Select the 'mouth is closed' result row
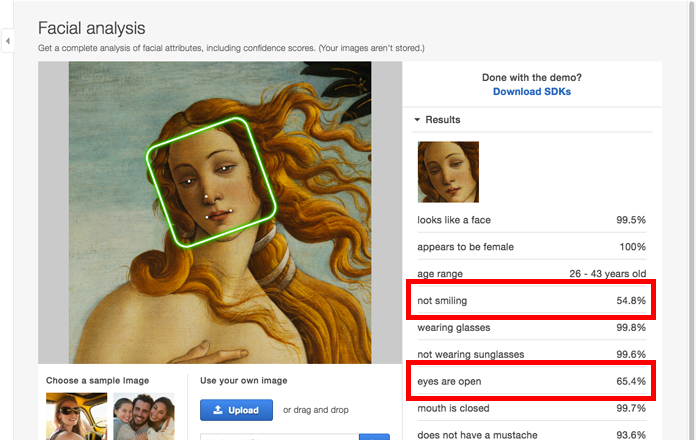This screenshot has height=440, width=696. 531,408
